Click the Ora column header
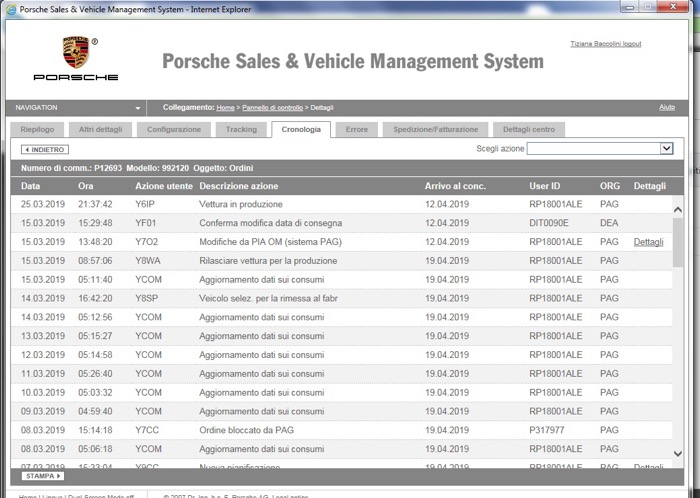The height and width of the screenshot is (498, 700). coord(86,186)
